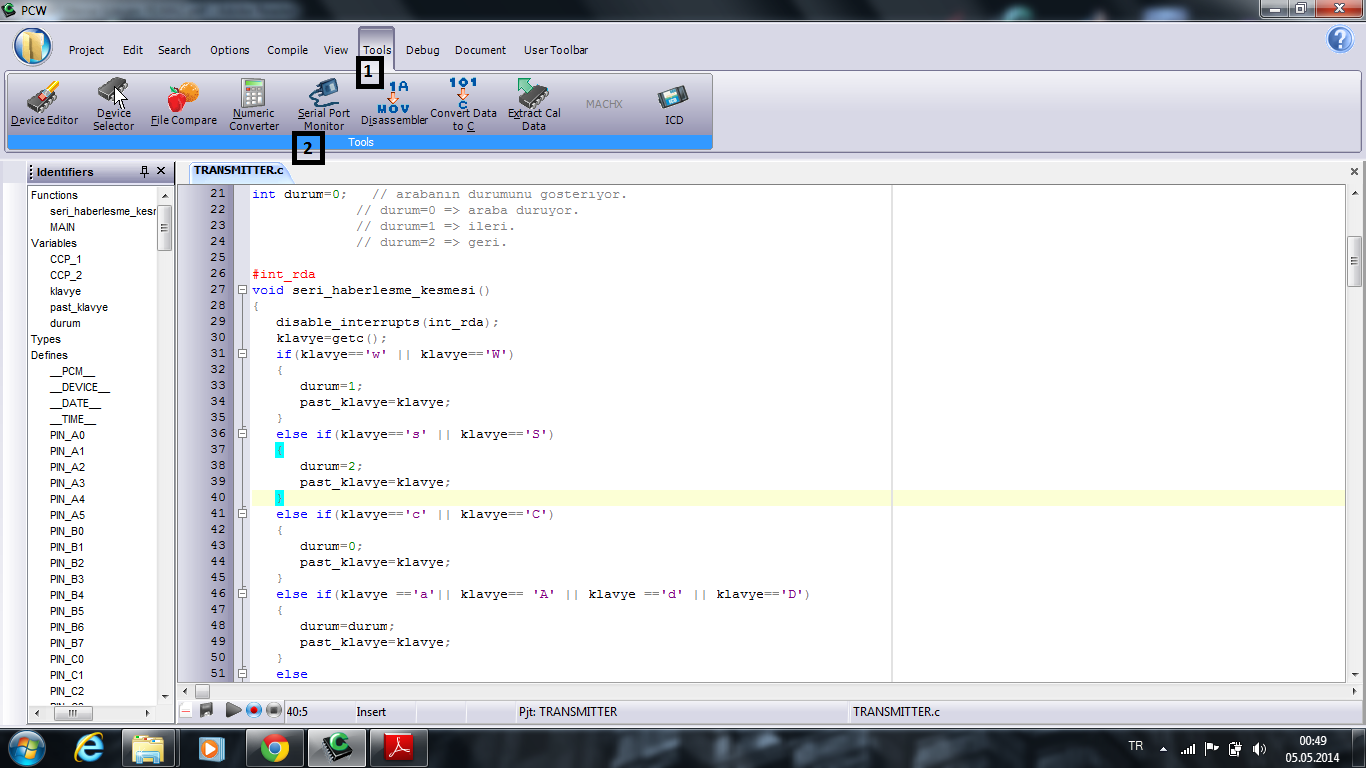Launch the Device Selector
This screenshot has height=768, width=1366.
tap(113, 104)
